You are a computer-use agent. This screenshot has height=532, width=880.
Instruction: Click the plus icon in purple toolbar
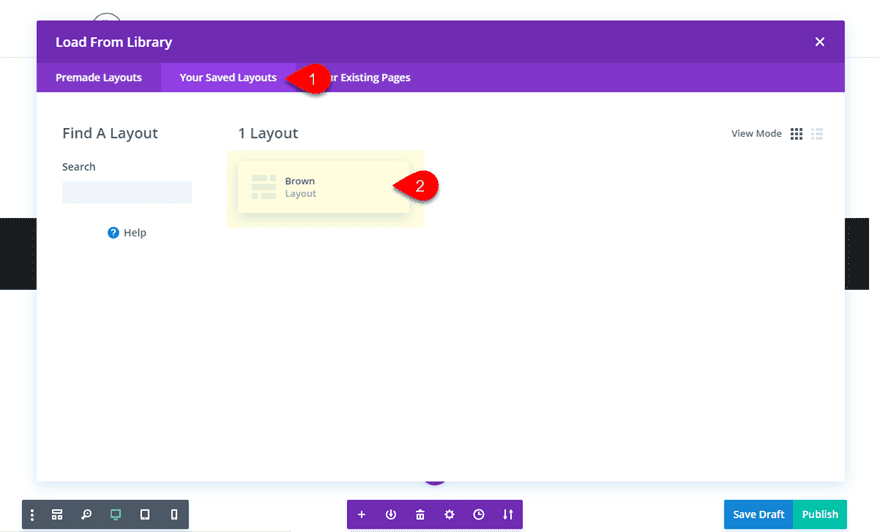pyautogui.click(x=361, y=515)
